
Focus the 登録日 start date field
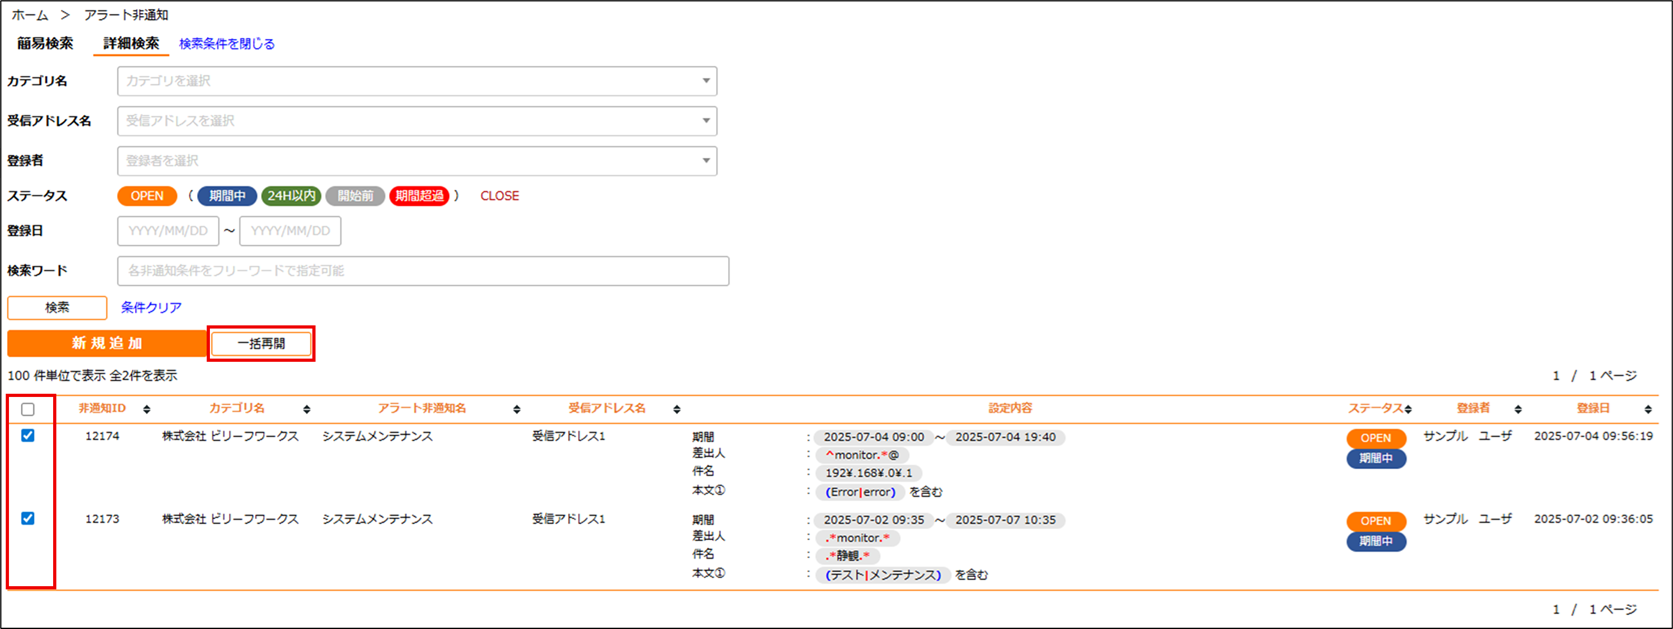[168, 231]
